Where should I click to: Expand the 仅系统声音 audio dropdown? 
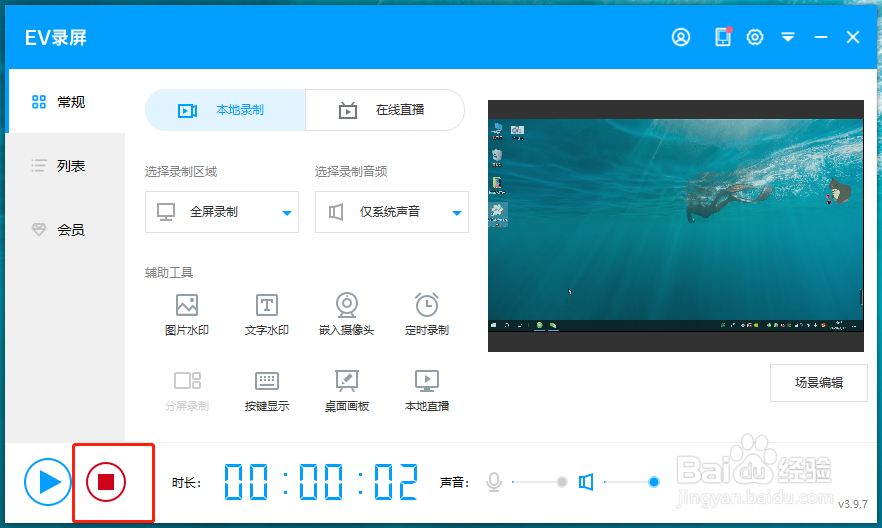(392, 212)
